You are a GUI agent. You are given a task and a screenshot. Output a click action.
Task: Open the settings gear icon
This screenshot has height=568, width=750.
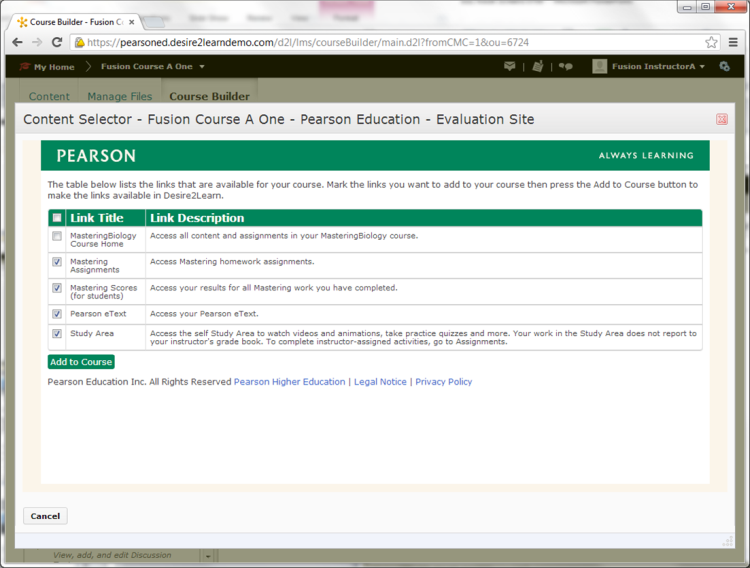pos(725,67)
